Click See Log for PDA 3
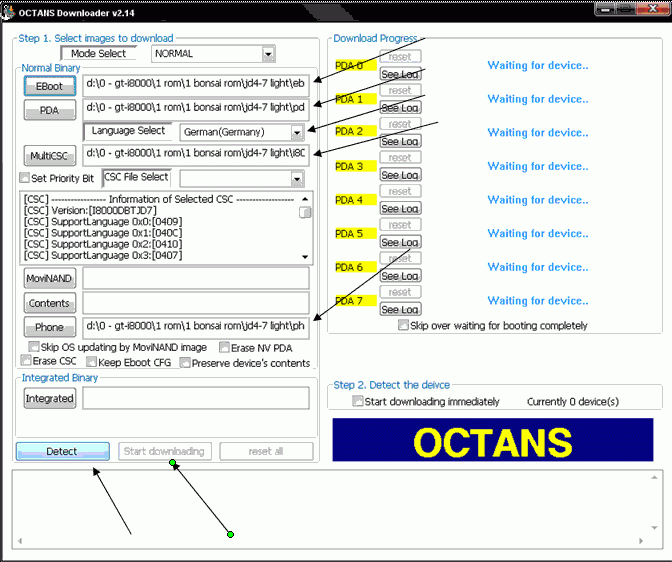Image resolution: width=672 pixels, height=562 pixels. pos(400,175)
